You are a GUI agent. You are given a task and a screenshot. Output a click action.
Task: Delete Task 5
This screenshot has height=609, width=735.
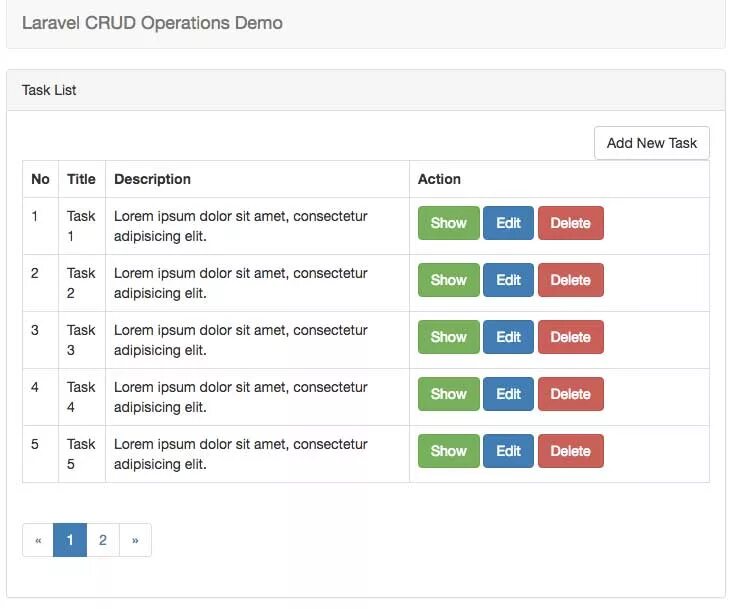[570, 451]
